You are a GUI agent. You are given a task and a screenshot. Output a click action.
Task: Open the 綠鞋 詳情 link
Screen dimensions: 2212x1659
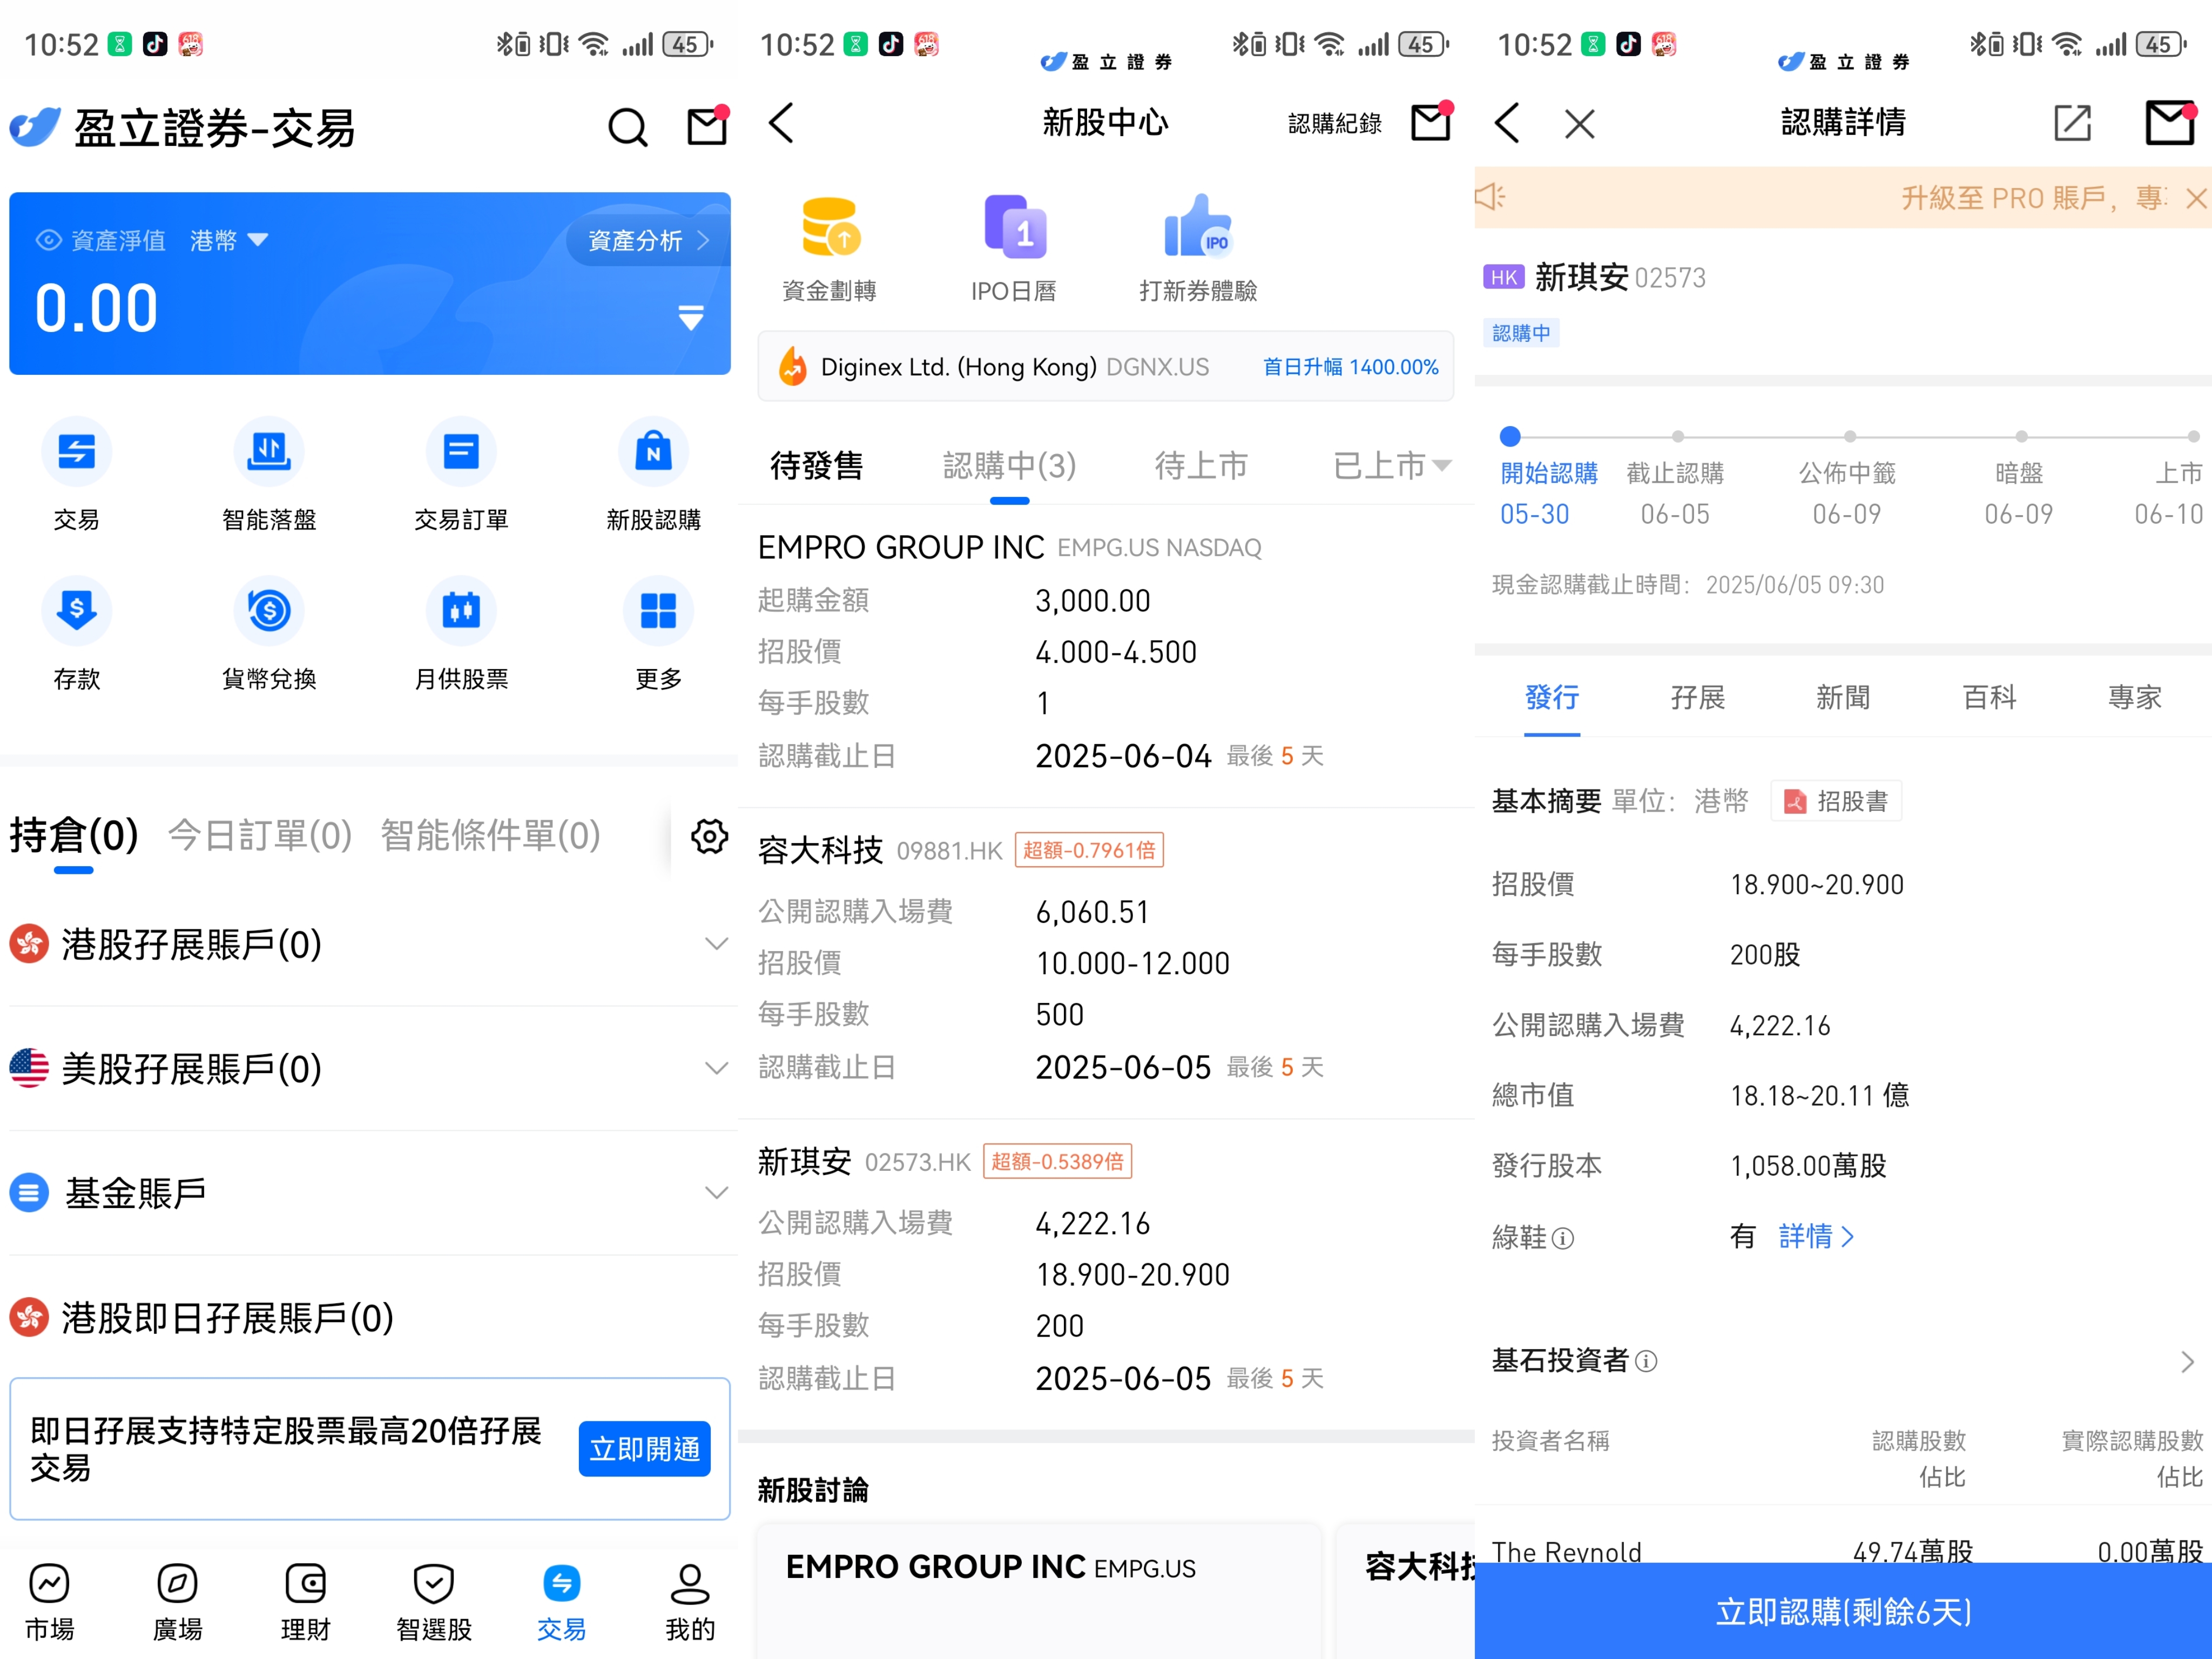click(1816, 1237)
